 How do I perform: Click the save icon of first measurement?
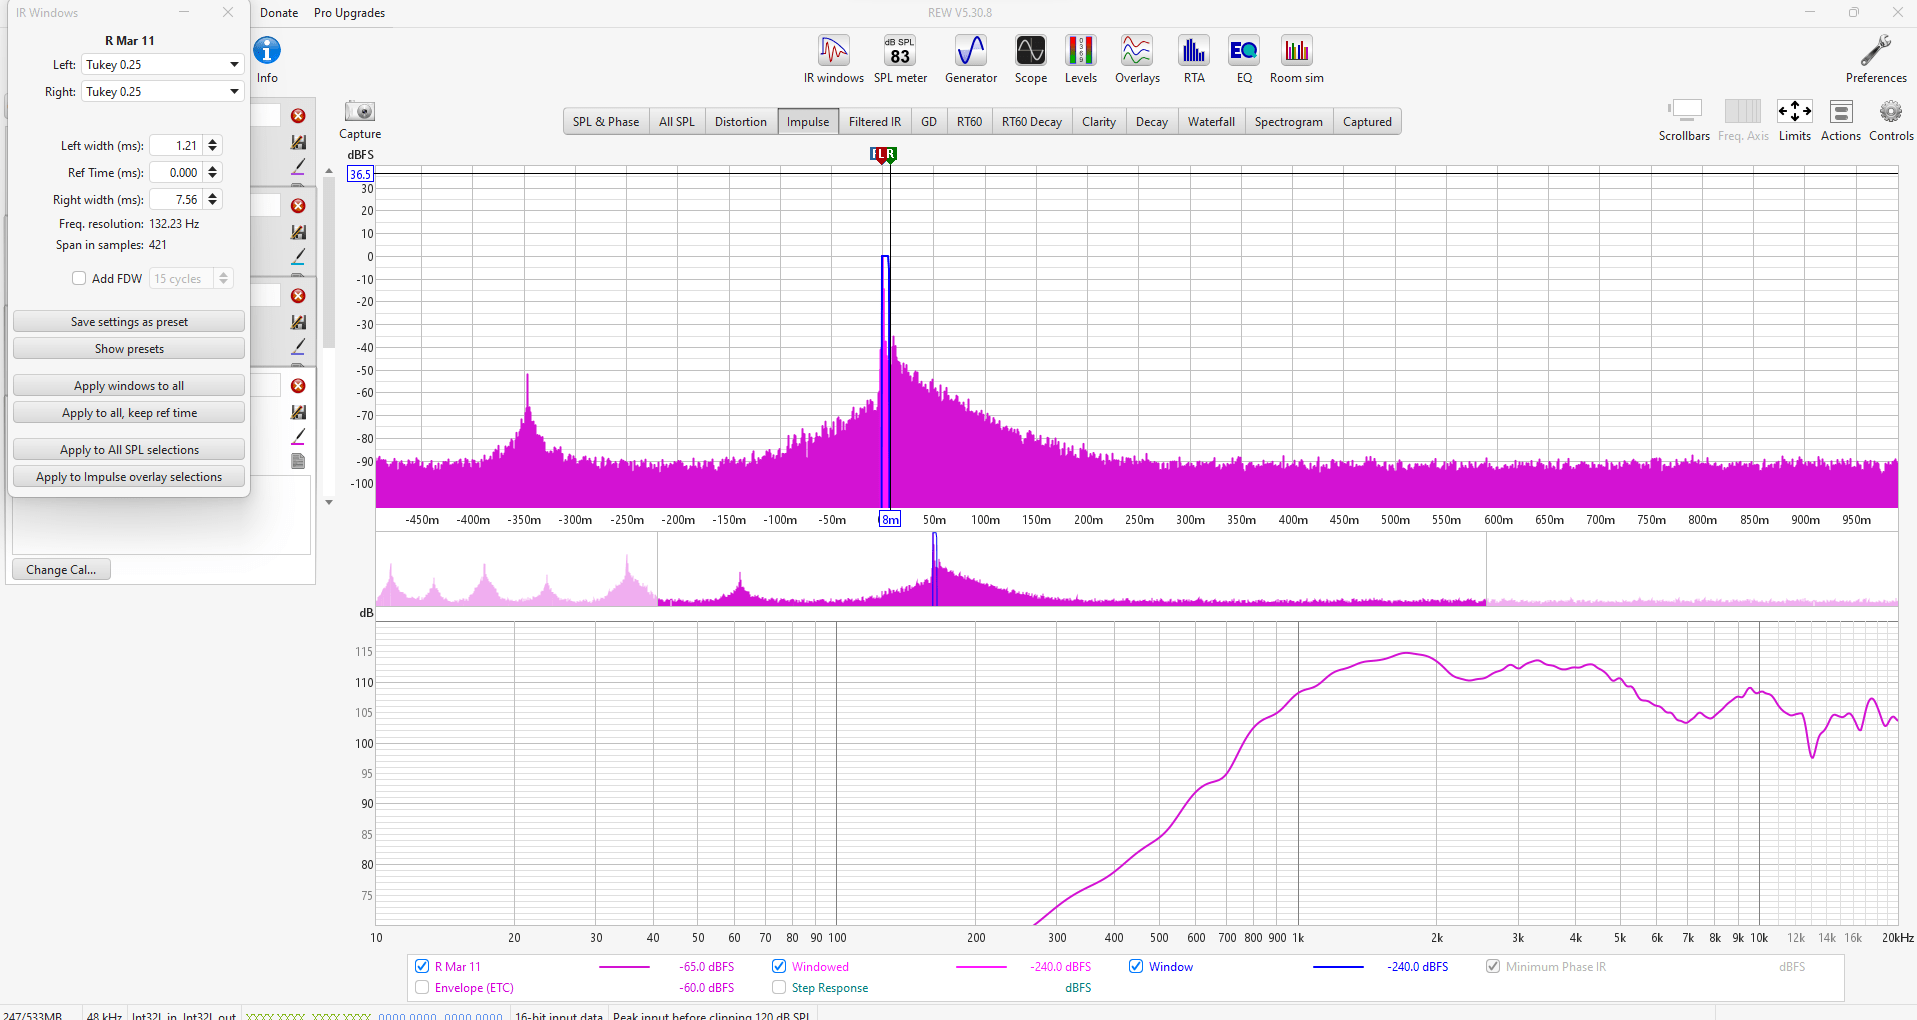(298, 142)
